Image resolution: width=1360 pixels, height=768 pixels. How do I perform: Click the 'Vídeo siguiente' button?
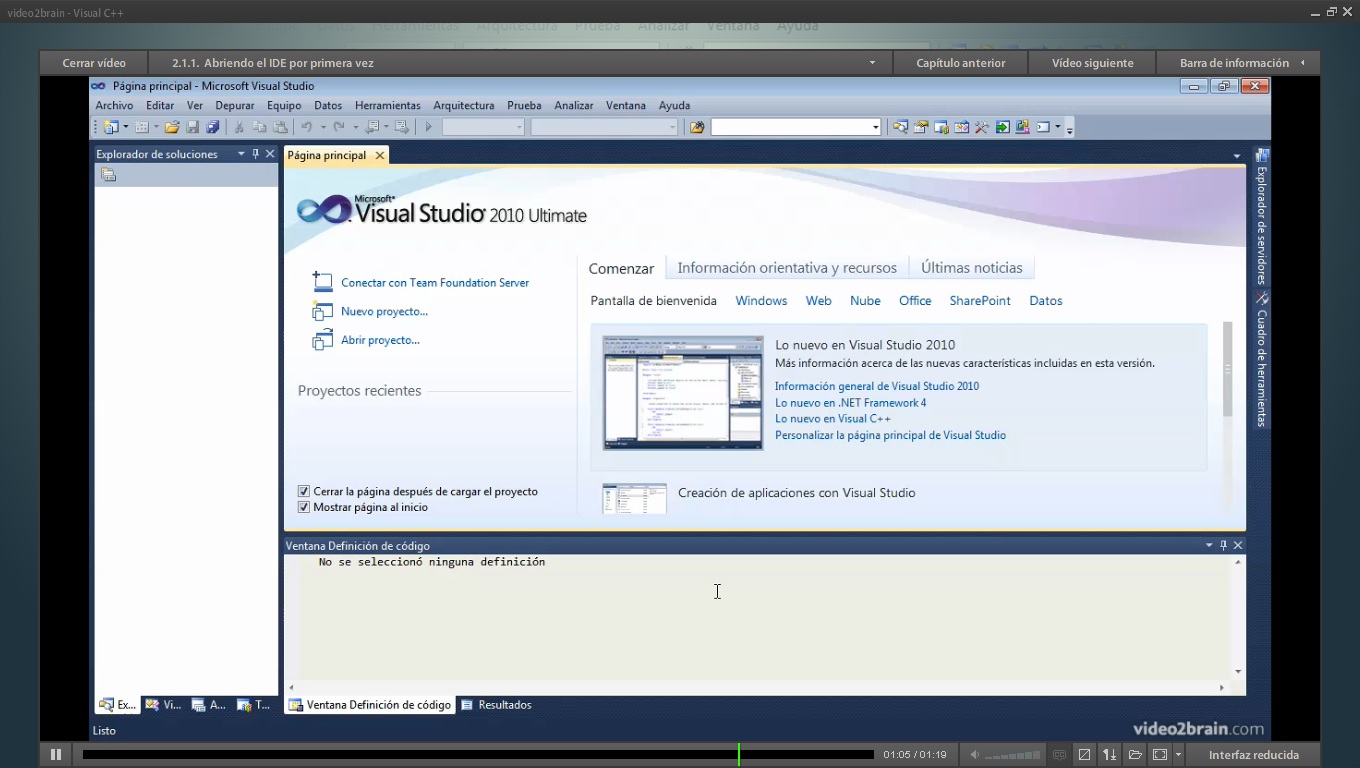(x=1092, y=63)
